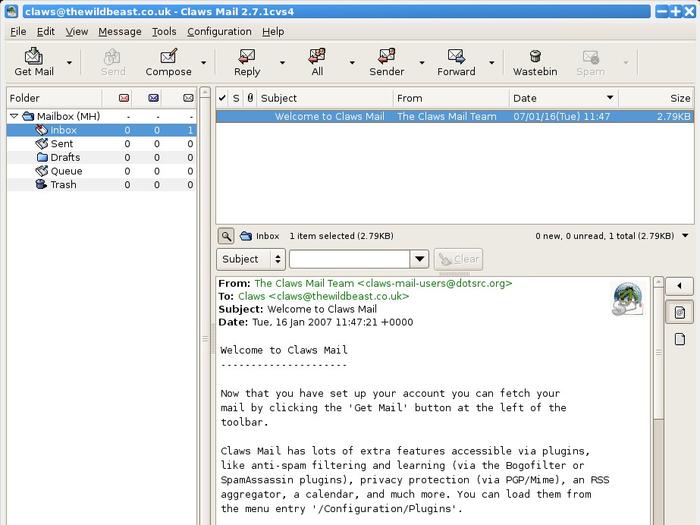Image resolution: width=700 pixels, height=525 pixels.
Task: Collapse the Mailbox (MH) tree
Action: 14,116
